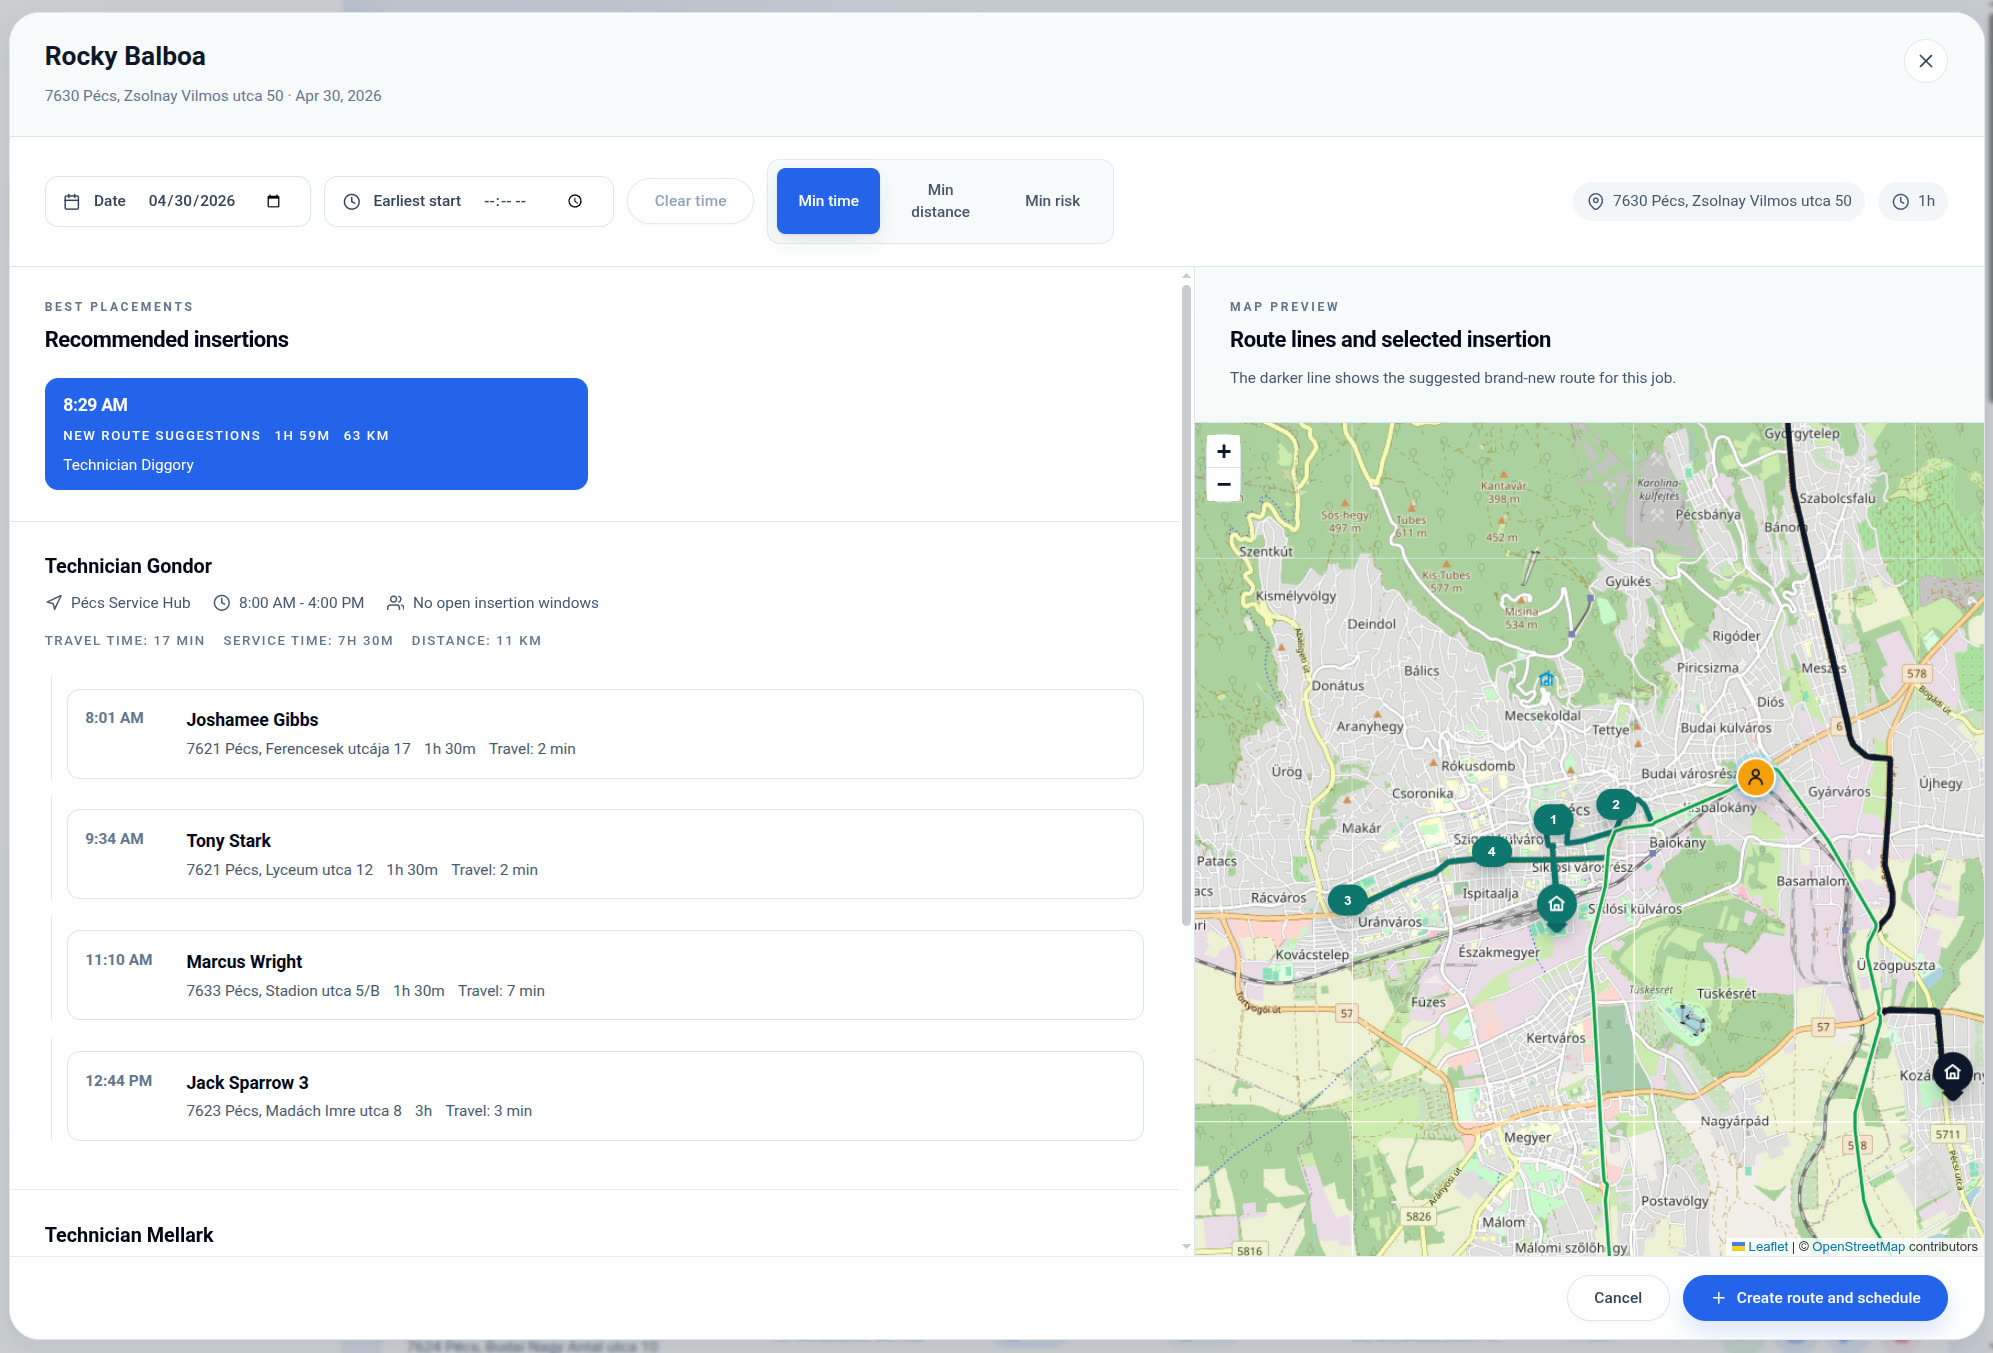Image resolution: width=1993 pixels, height=1353 pixels.
Task: Click map stop marker 3
Action: click(1347, 900)
